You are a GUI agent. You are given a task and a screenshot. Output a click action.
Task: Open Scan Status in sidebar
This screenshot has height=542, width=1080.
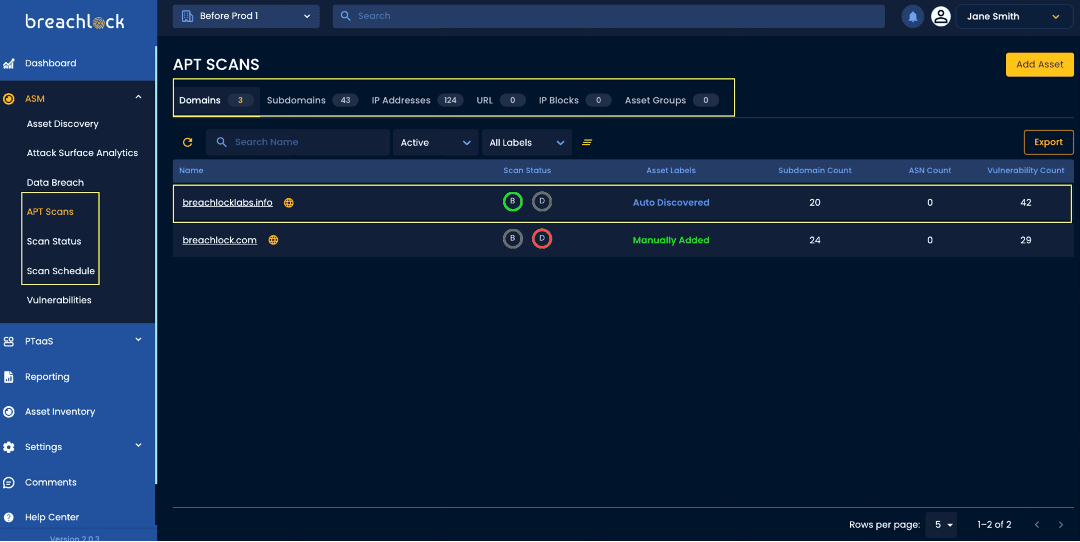(54, 242)
